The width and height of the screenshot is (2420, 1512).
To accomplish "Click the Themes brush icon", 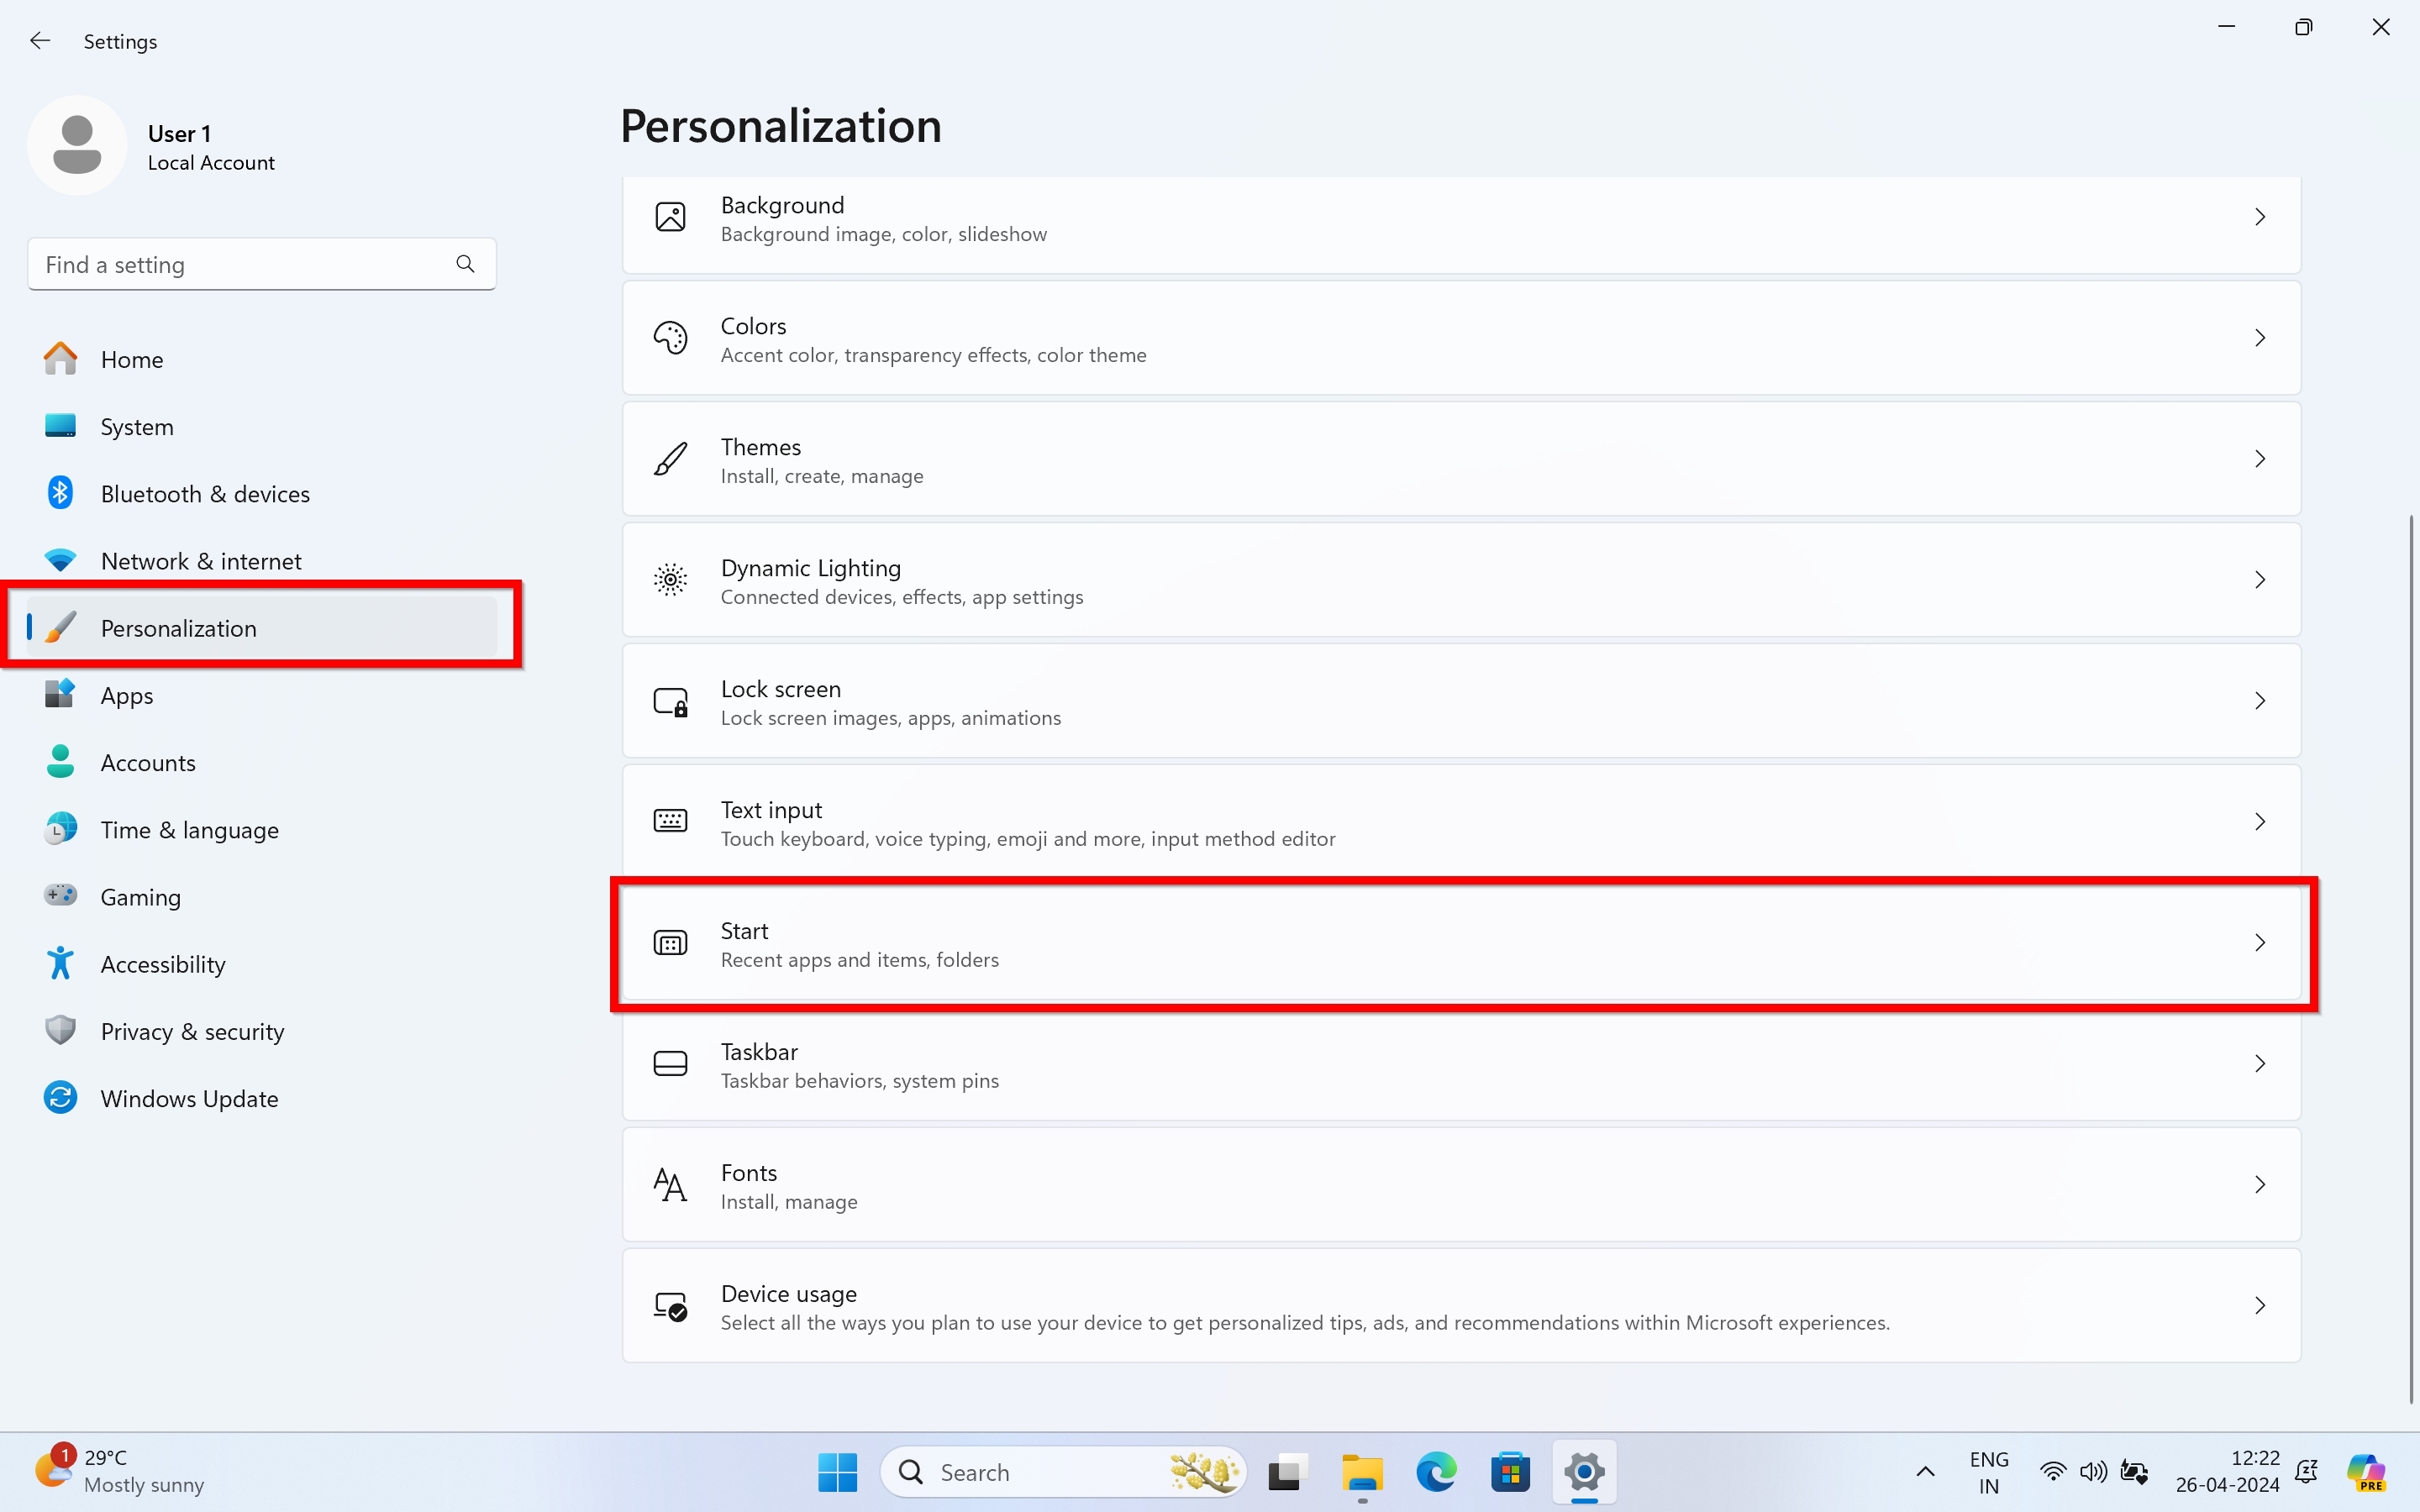I will (x=670, y=459).
